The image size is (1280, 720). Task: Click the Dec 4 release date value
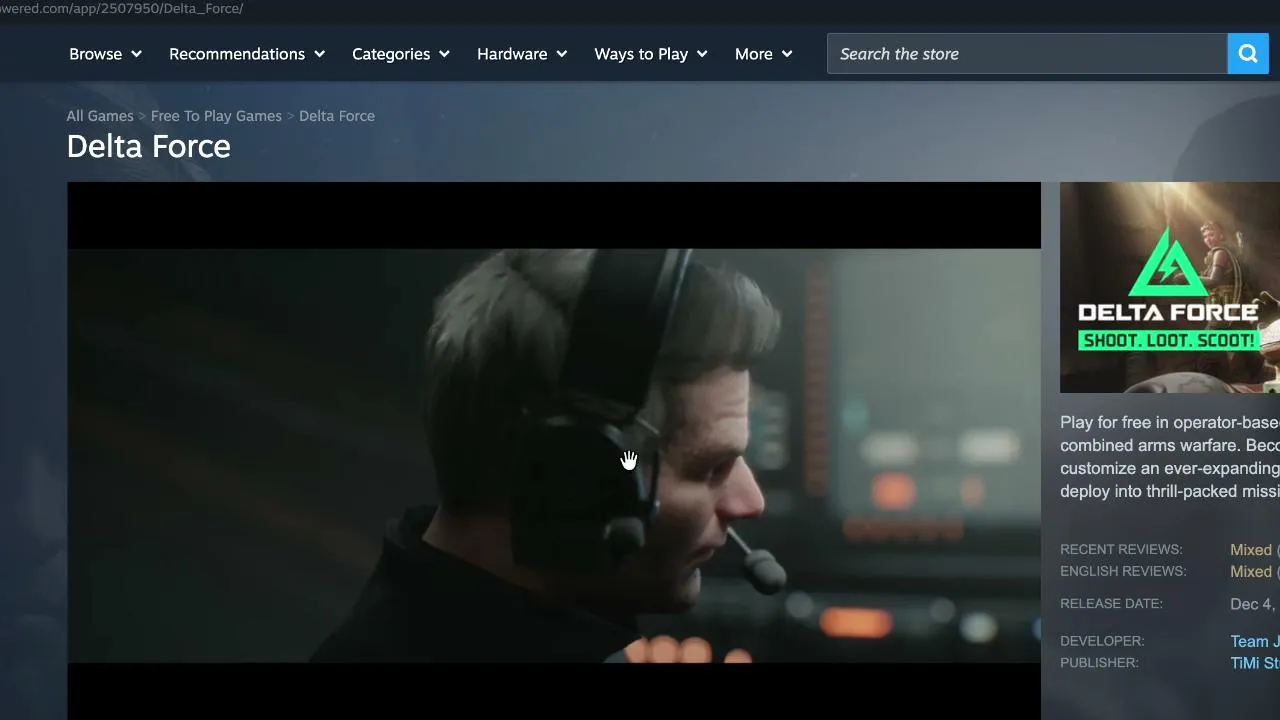tap(1254, 604)
